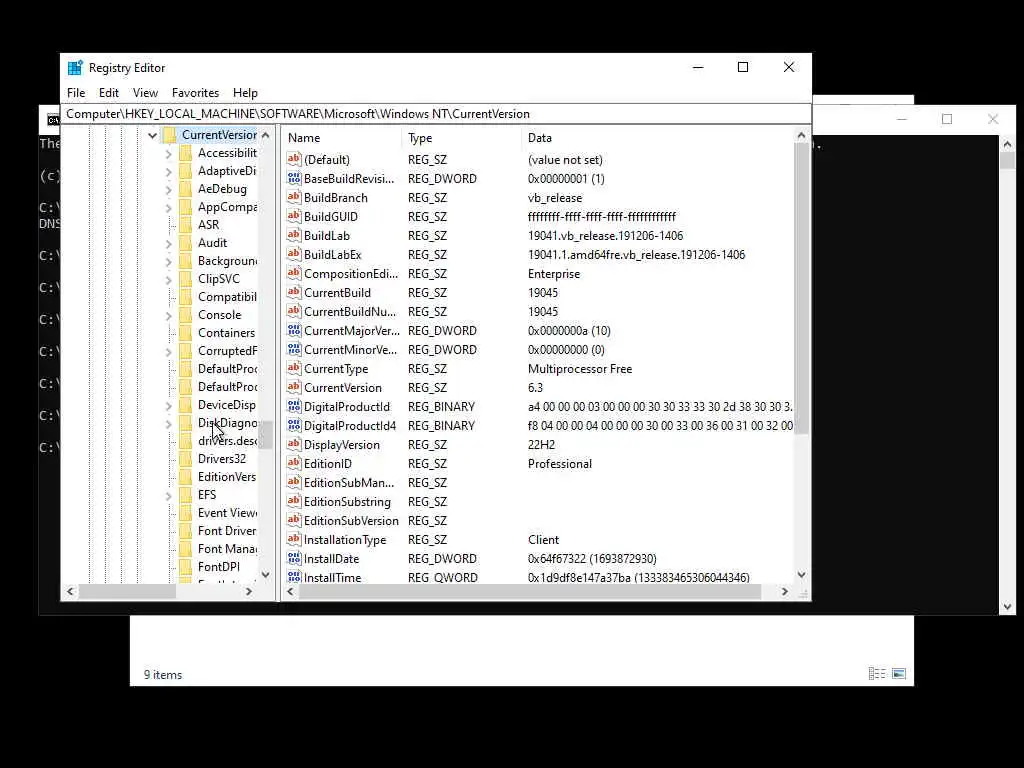
Task: Select the DigitalProductId binary icon
Action: click(294, 406)
